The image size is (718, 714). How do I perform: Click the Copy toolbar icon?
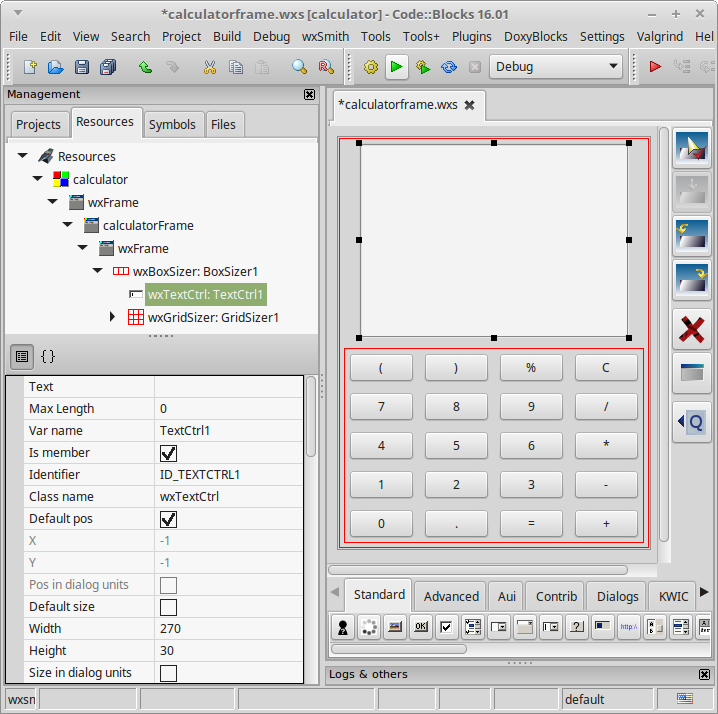[236, 67]
